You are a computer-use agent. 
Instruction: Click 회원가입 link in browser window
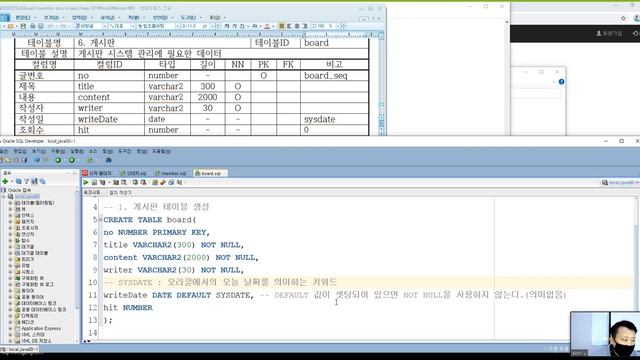click(x=609, y=33)
